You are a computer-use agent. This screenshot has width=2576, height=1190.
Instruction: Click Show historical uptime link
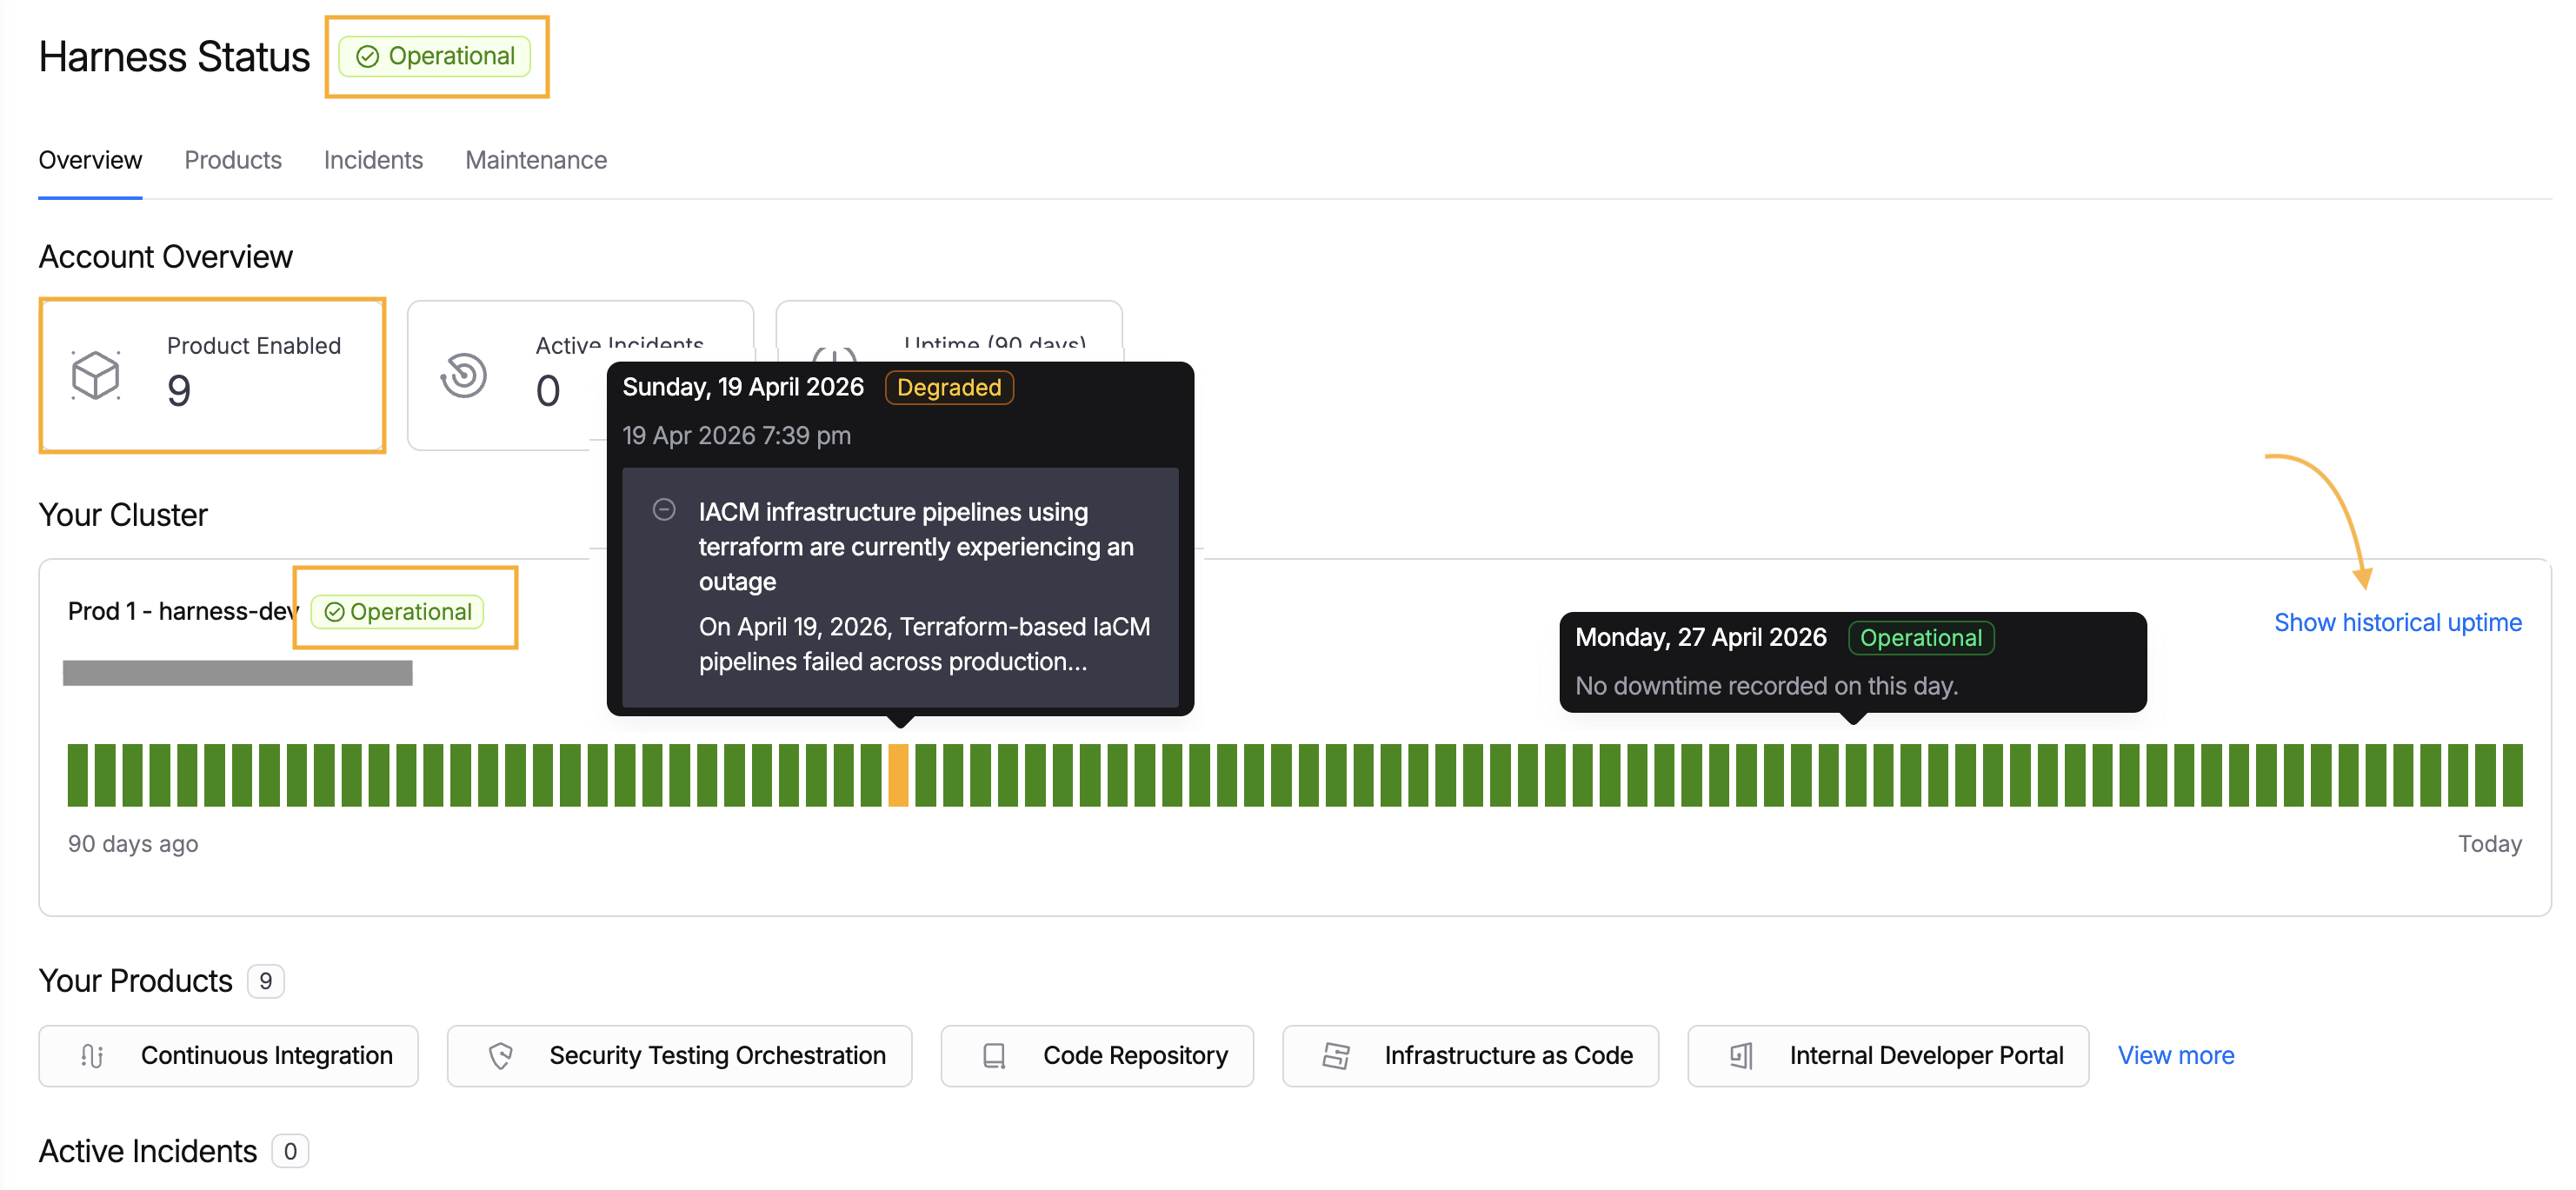click(x=2397, y=623)
